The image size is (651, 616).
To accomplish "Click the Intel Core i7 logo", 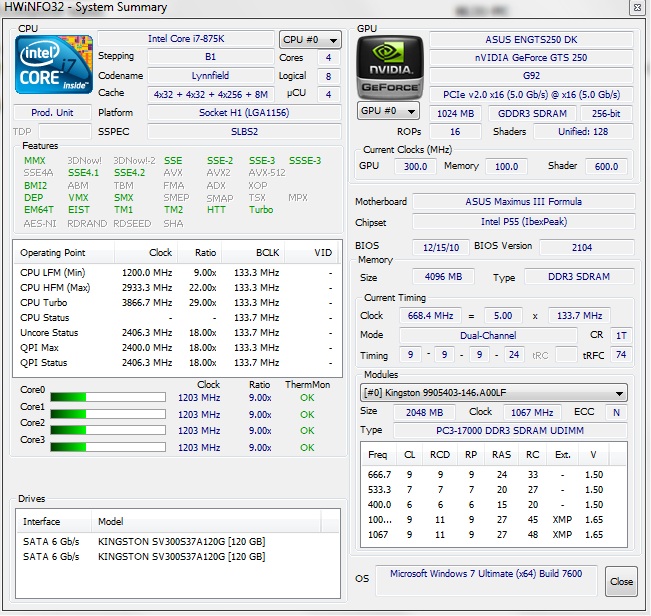I will [54, 64].
